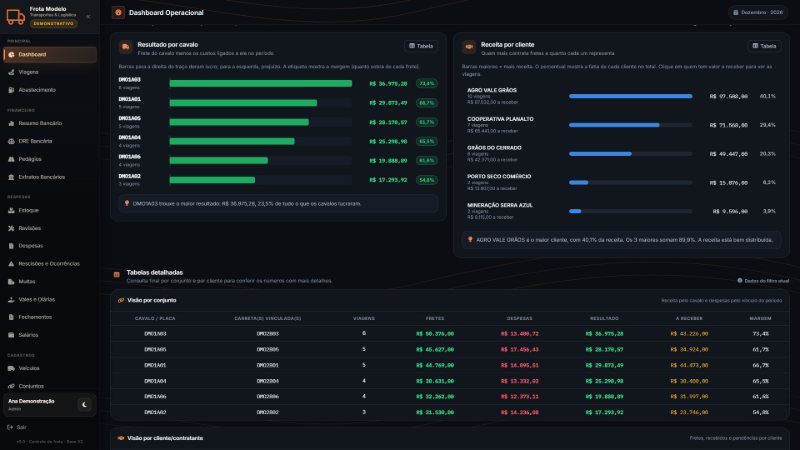Switch Resultado por cavalo to Tabela view
Viewport: 800px width, 450px height.
tap(421, 46)
